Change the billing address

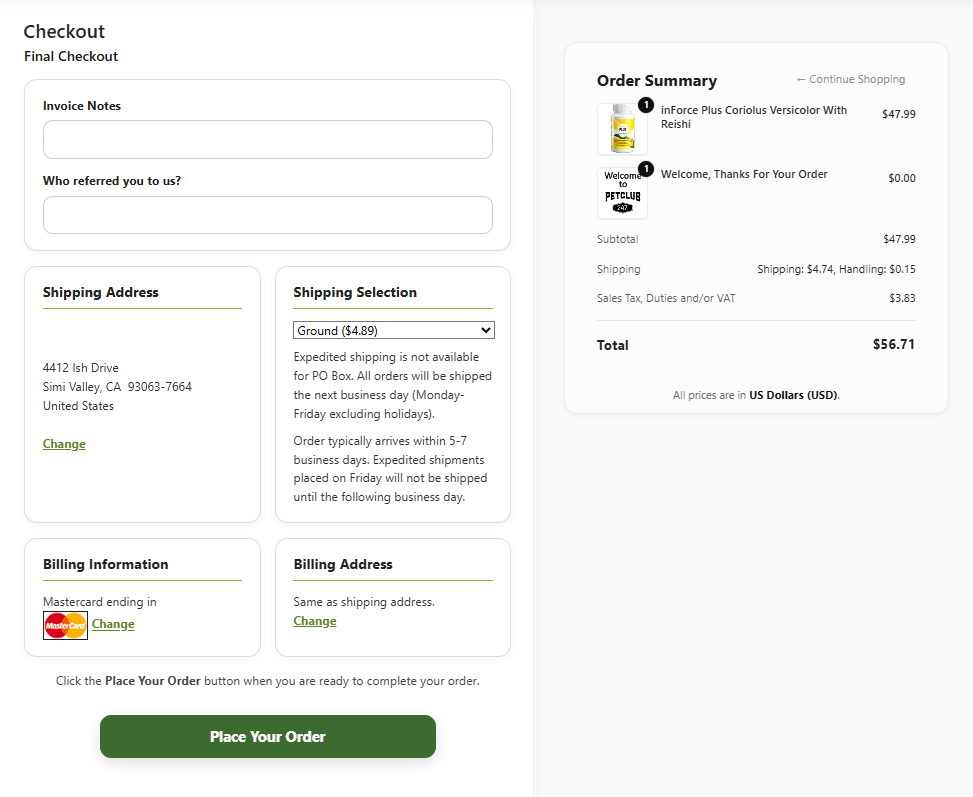pos(315,621)
